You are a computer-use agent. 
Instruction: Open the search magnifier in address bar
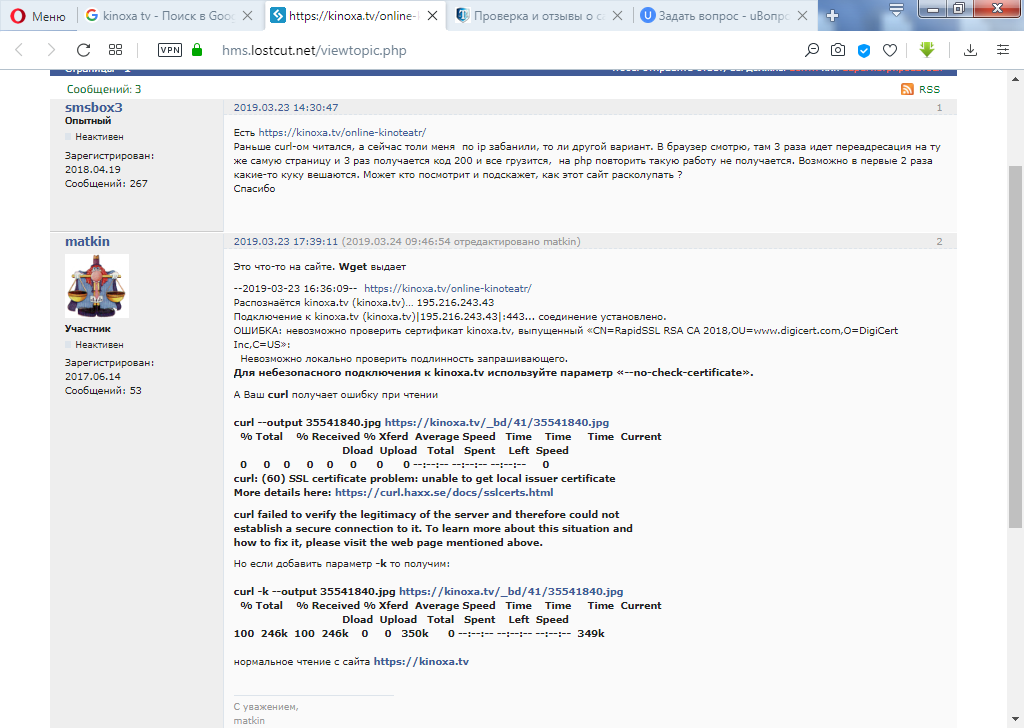click(x=812, y=50)
